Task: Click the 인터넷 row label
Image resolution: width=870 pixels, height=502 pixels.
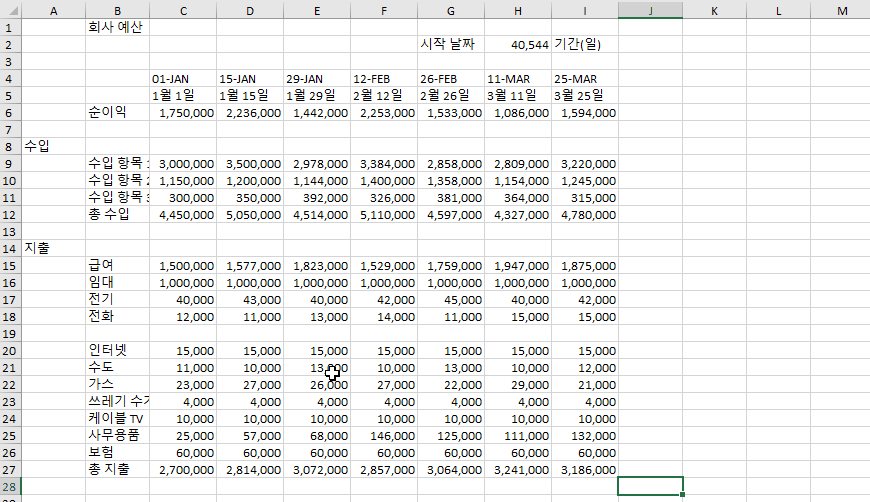Action: click(117, 351)
